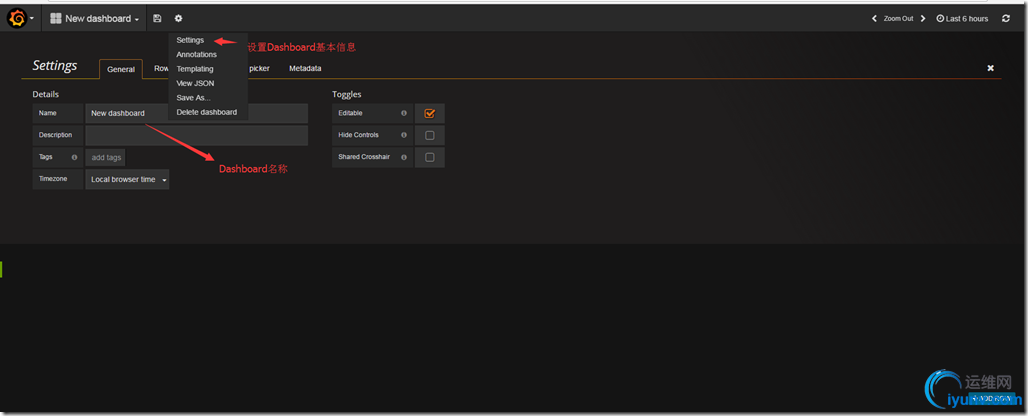Expand the Local browser time timezone dropdown

click(127, 180)
